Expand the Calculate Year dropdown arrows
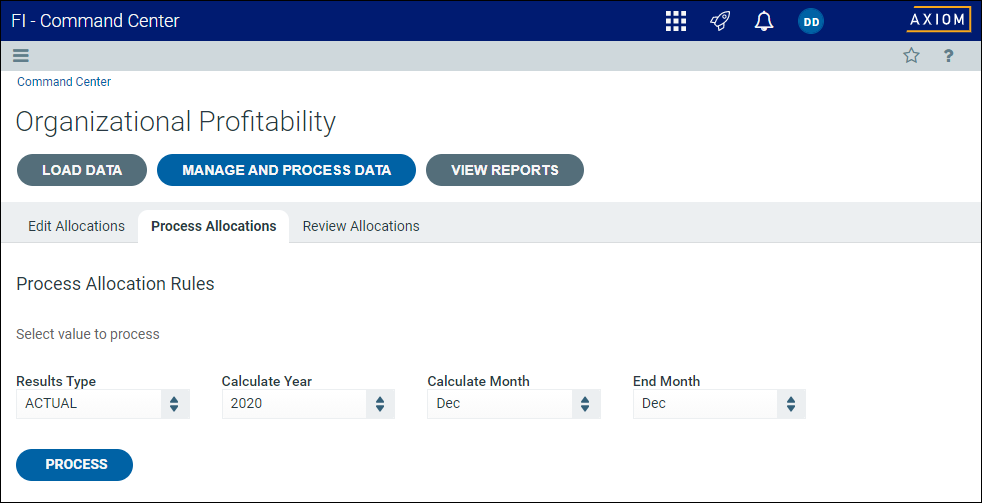982x503 pixels. point(380,404)
